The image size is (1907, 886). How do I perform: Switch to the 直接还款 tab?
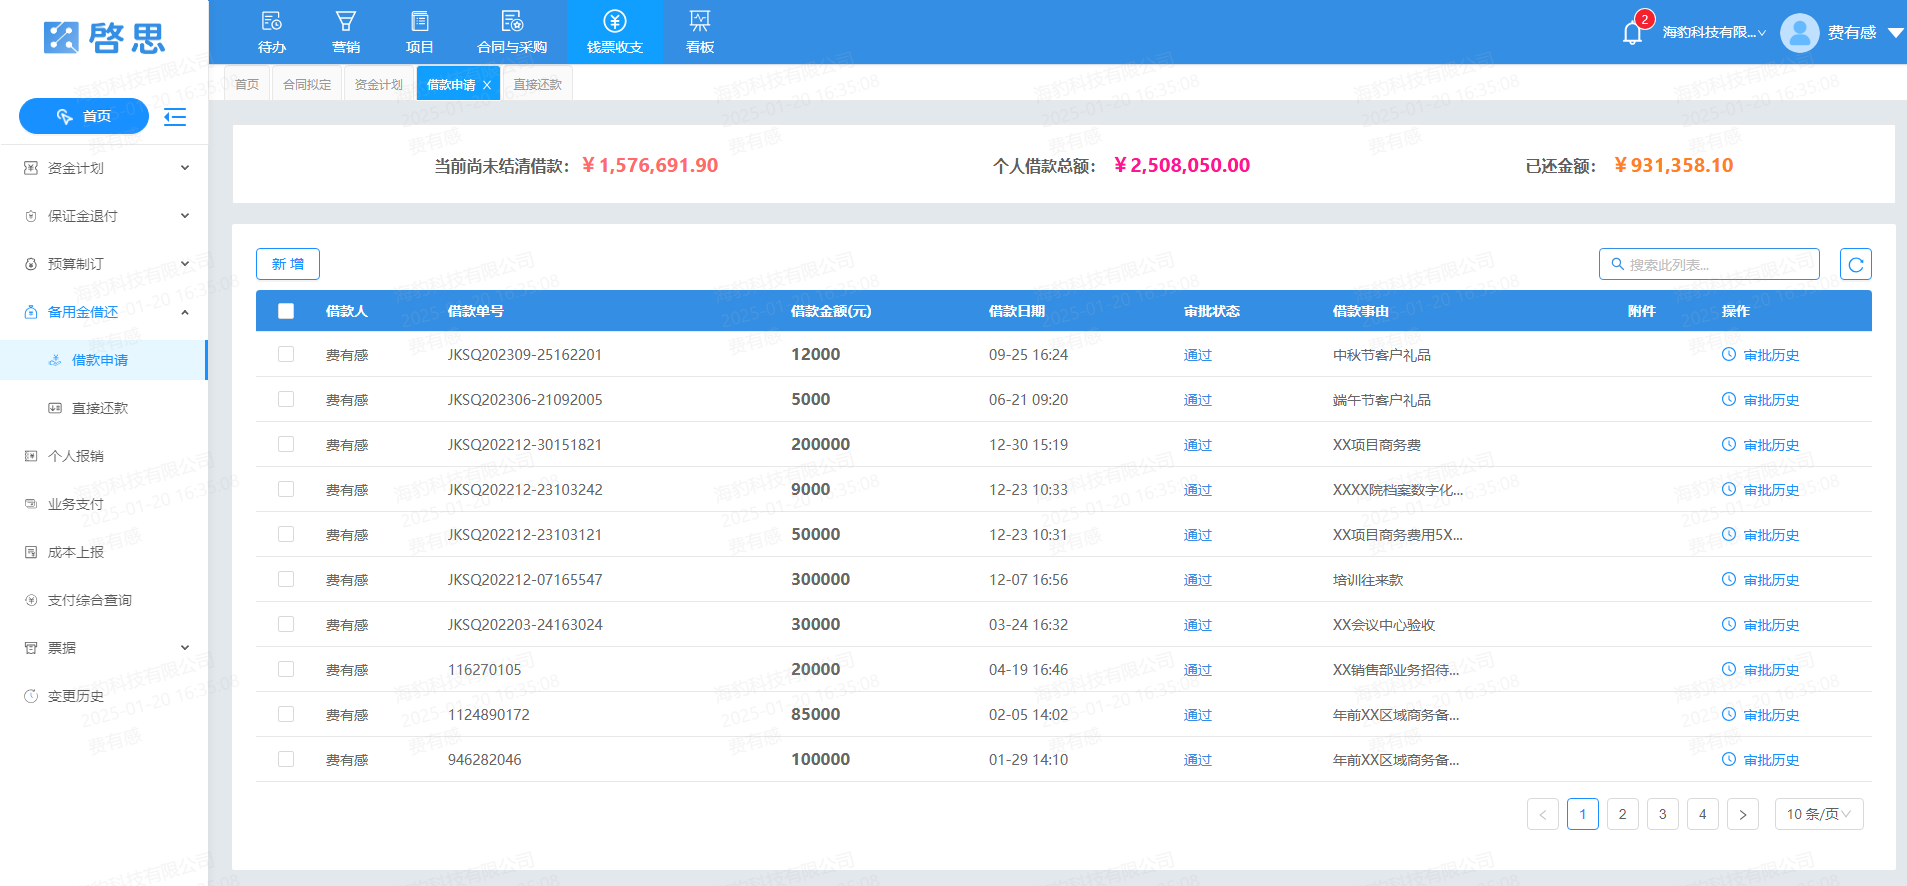tap(538, 84)
